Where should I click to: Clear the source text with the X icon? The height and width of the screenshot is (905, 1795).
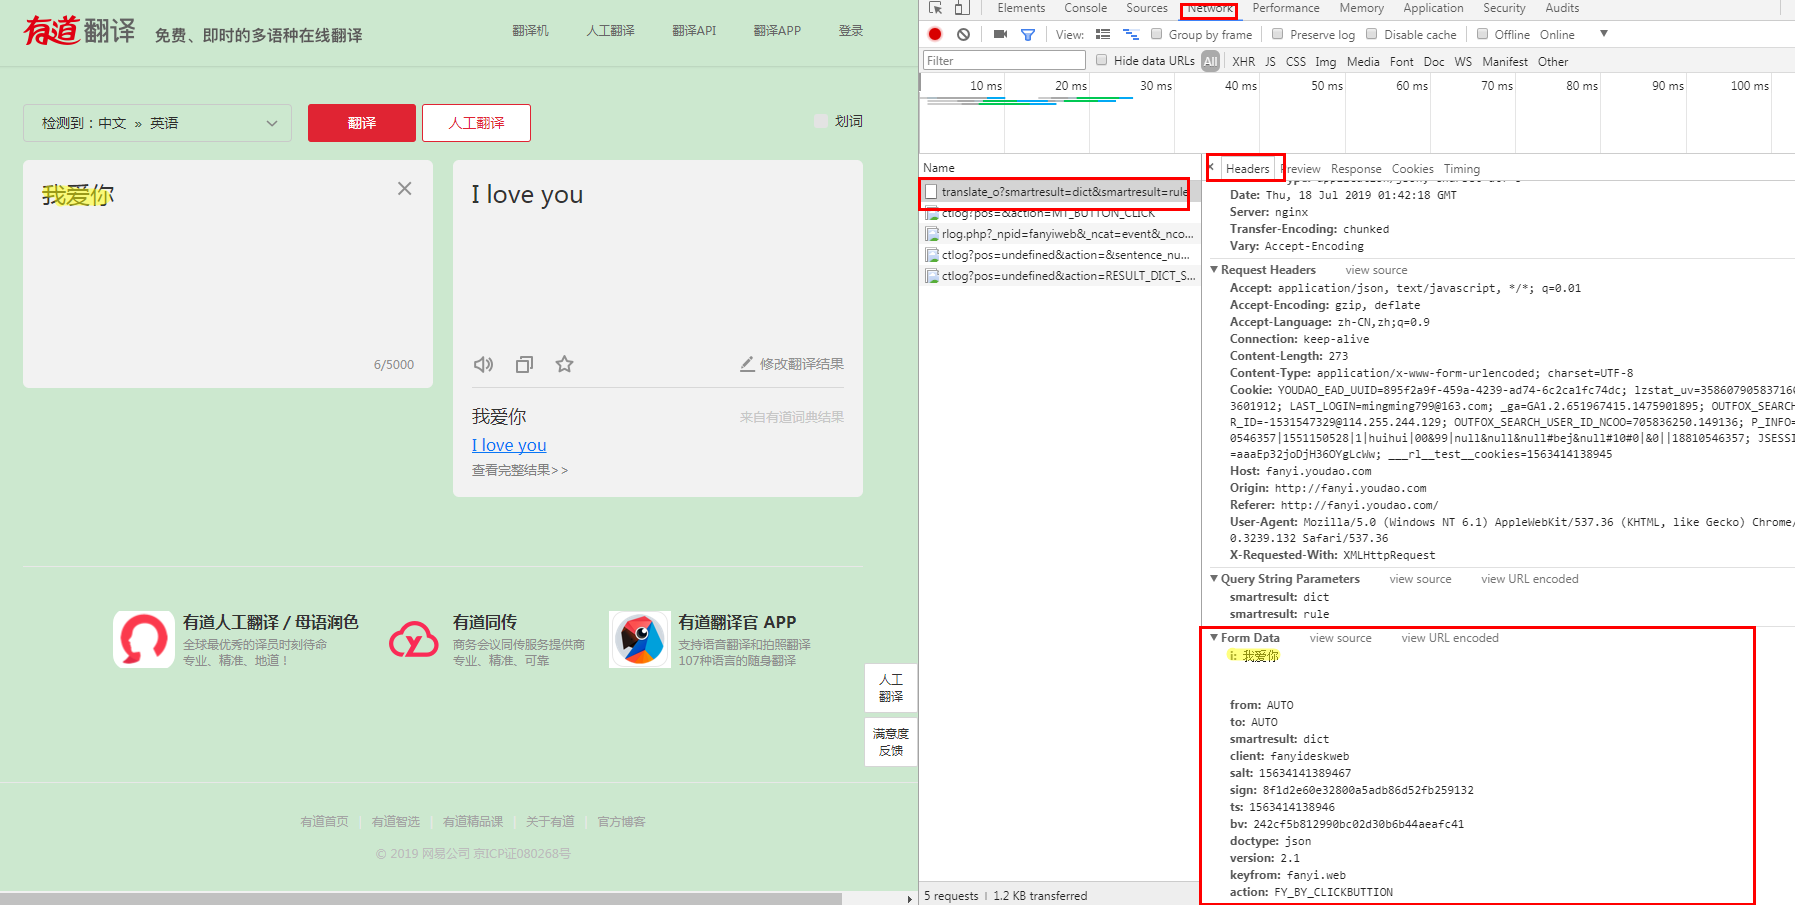coord(404,188)
